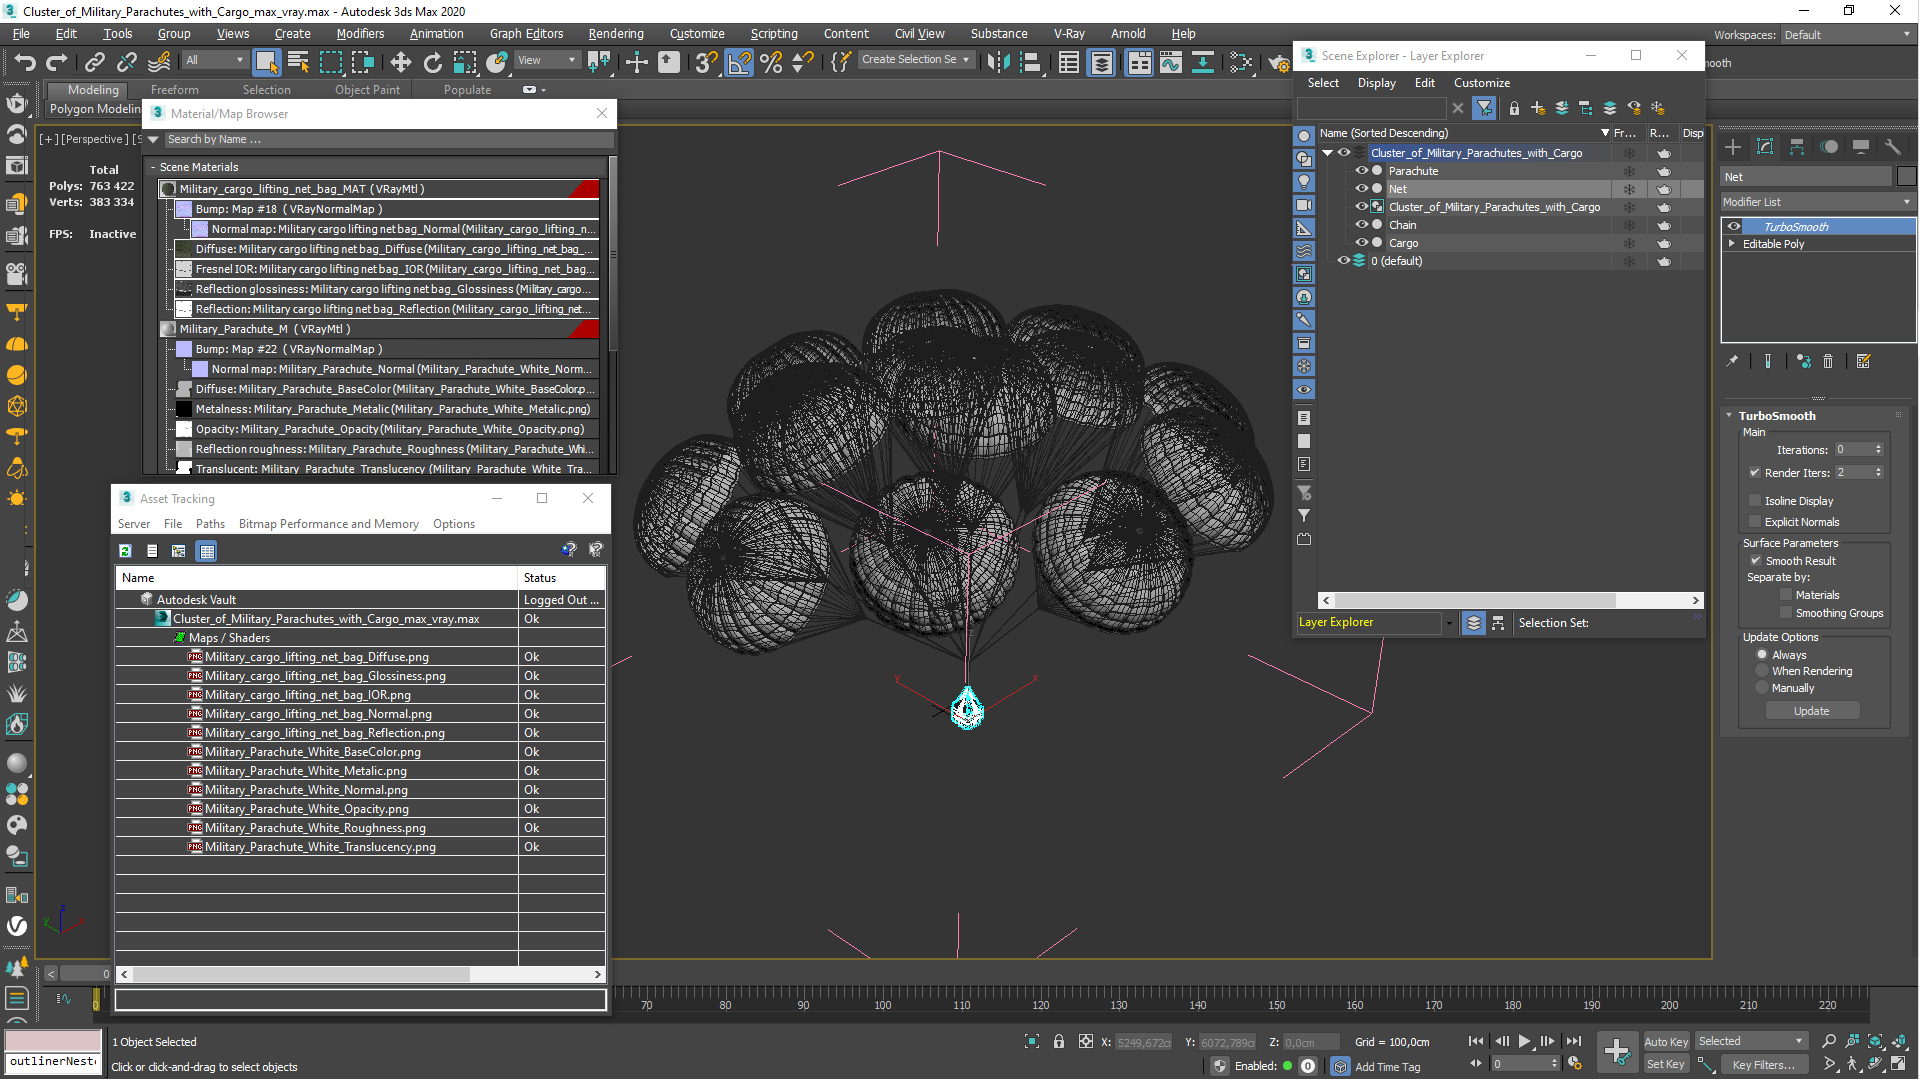Expand the Editable Poly stack entry
This screenshot has height=1080, width=1920.
coord(1732,244)
